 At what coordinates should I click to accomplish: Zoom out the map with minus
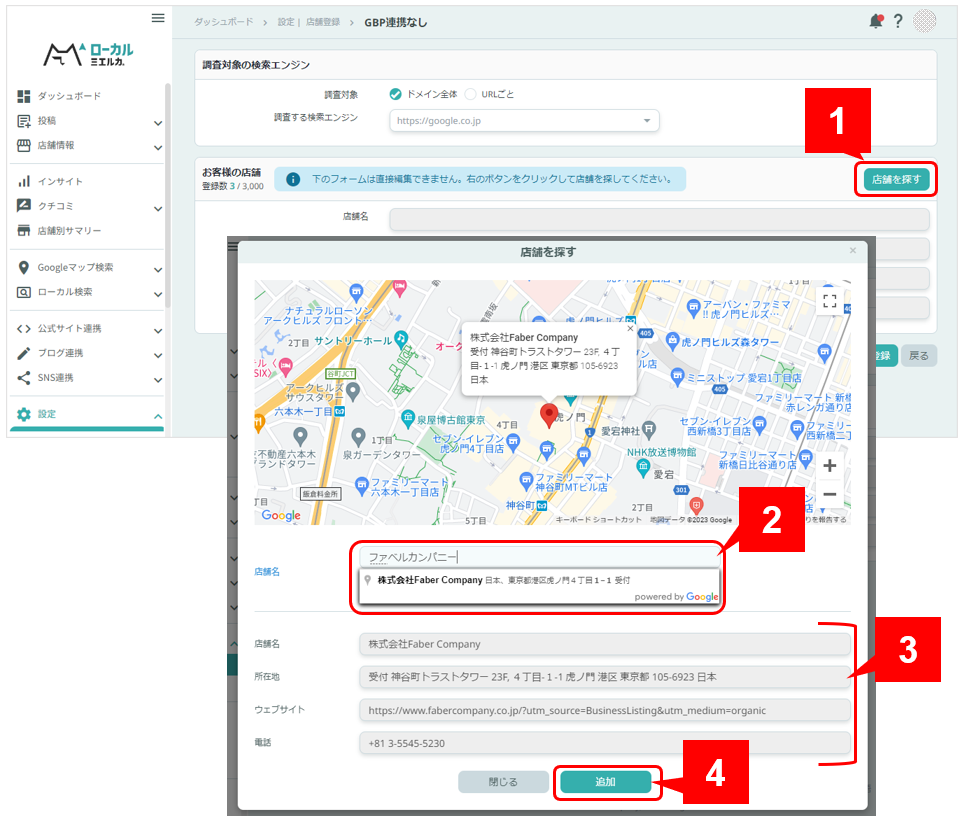pos(829,494)
